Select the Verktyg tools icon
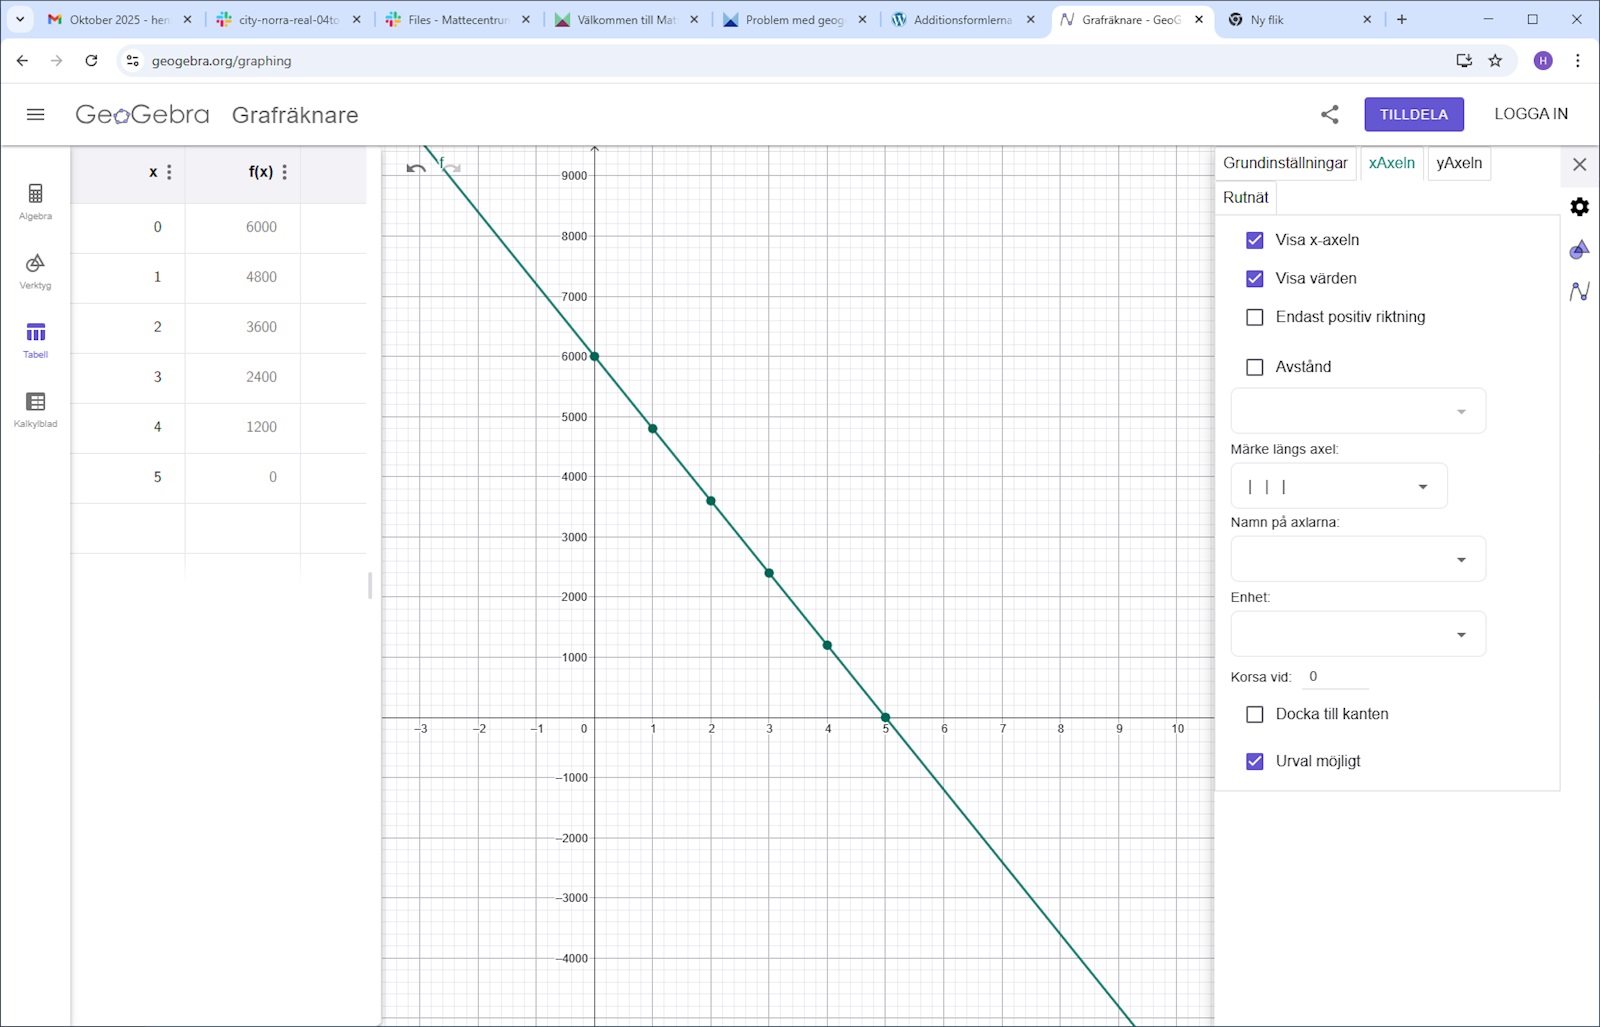This screenshot has height=1027, width=1600. point(35,270)
